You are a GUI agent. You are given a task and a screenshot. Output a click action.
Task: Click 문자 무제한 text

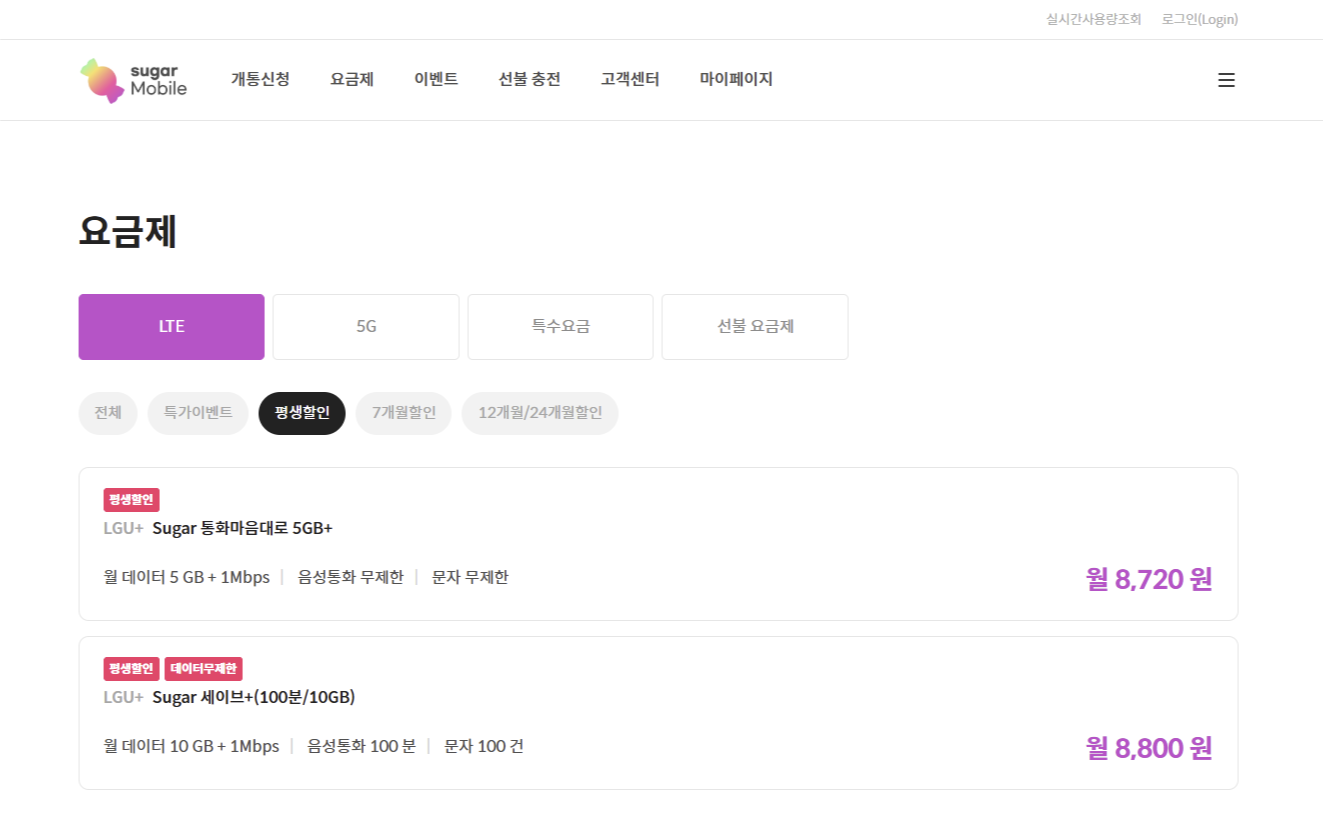pyautogui.click(x=470, y=577)
